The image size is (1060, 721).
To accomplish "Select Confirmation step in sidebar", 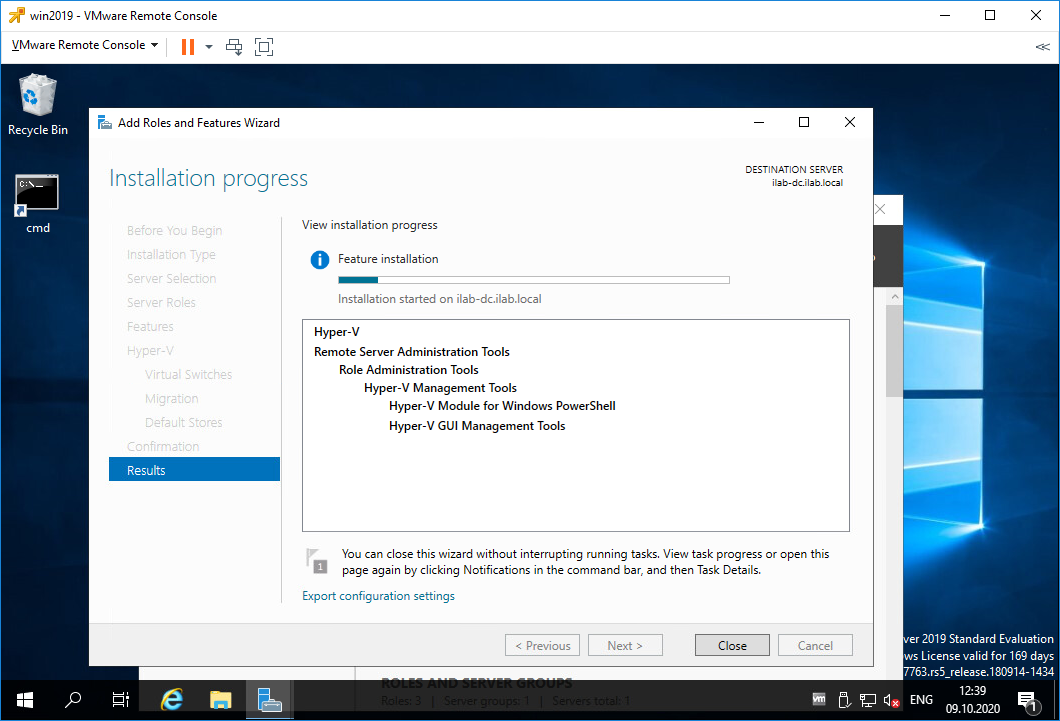I will point(163,447).
